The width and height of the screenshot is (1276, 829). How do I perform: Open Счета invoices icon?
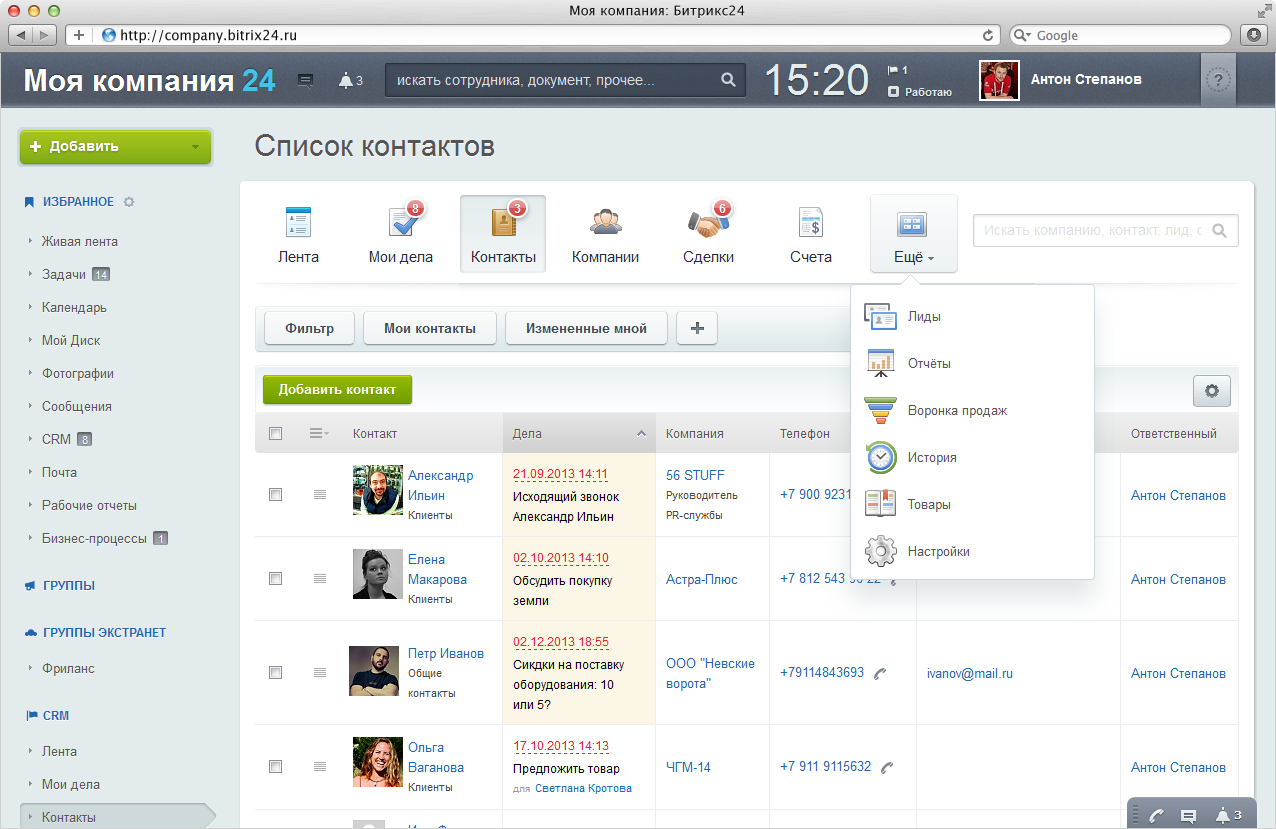pos(811,222)
